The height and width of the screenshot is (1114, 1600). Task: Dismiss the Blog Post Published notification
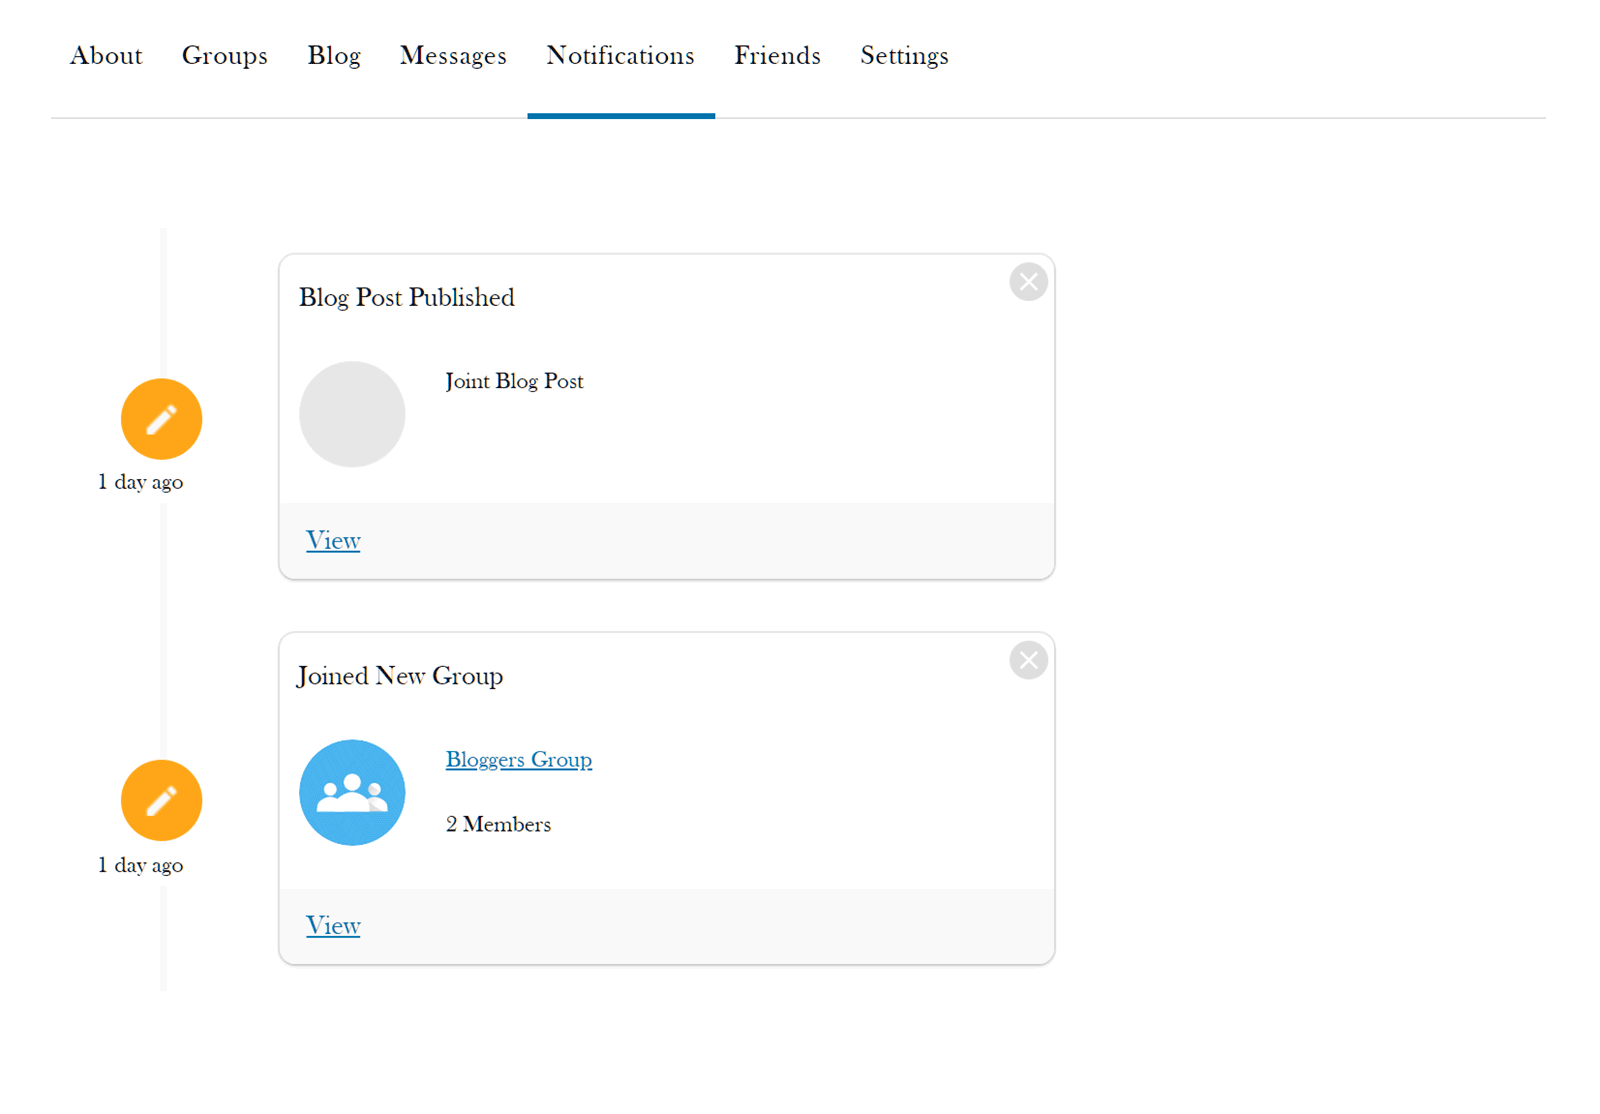point(1028,282)
